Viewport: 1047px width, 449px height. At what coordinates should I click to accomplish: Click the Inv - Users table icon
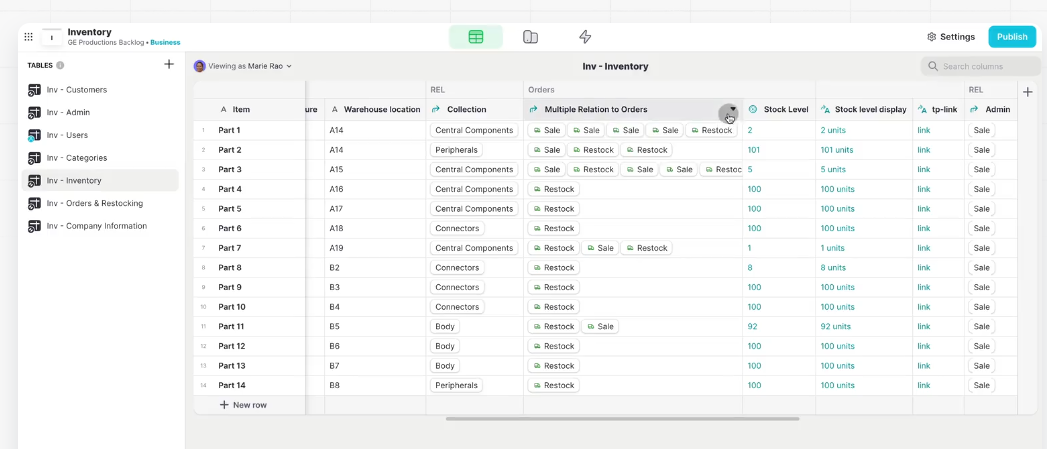pos(34,135)
